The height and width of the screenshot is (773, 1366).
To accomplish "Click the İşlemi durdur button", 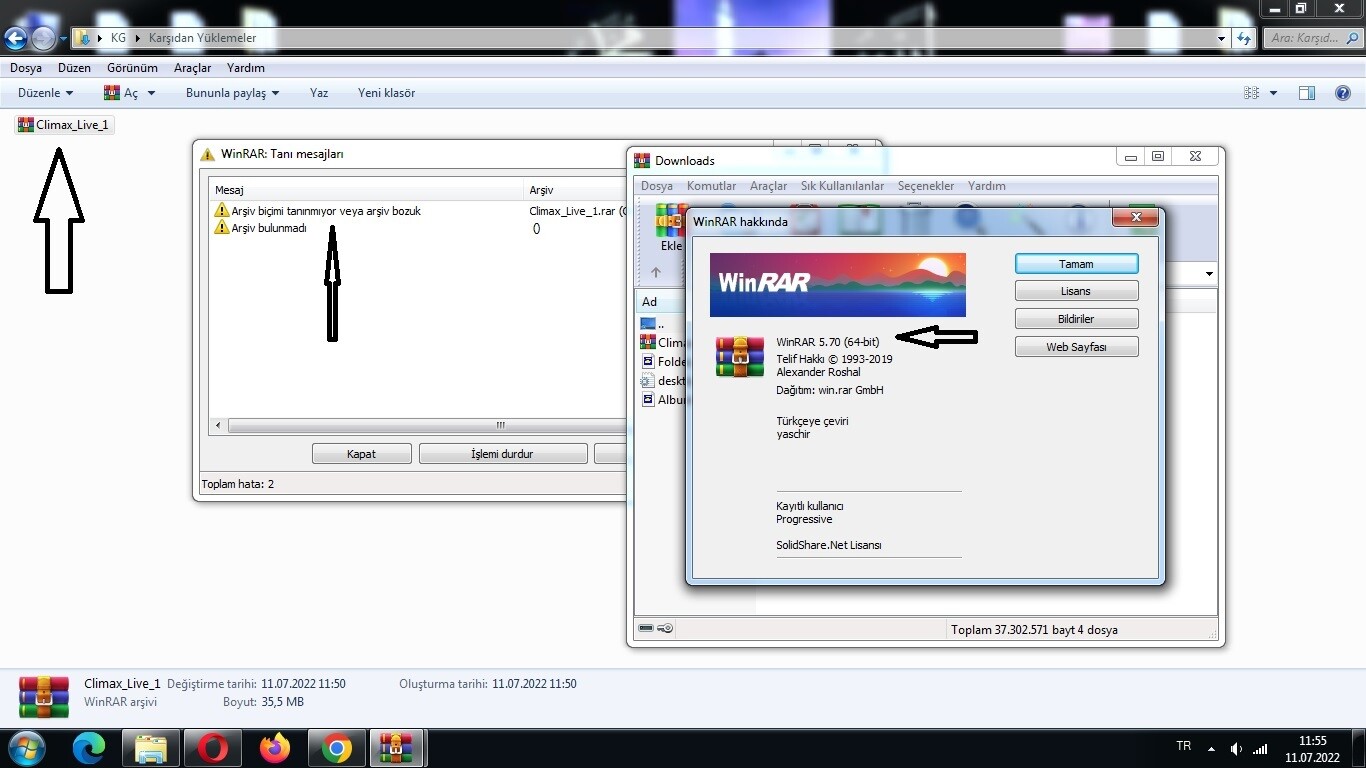I will [x=503, y=454].
